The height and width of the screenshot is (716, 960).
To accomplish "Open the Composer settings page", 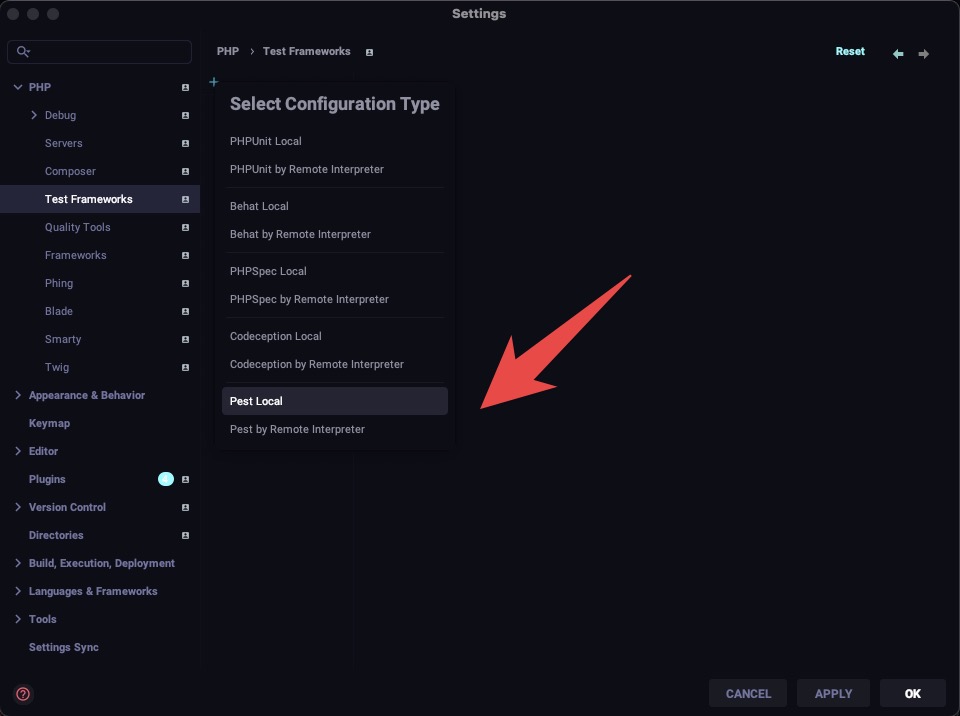I will pos(100,171).
